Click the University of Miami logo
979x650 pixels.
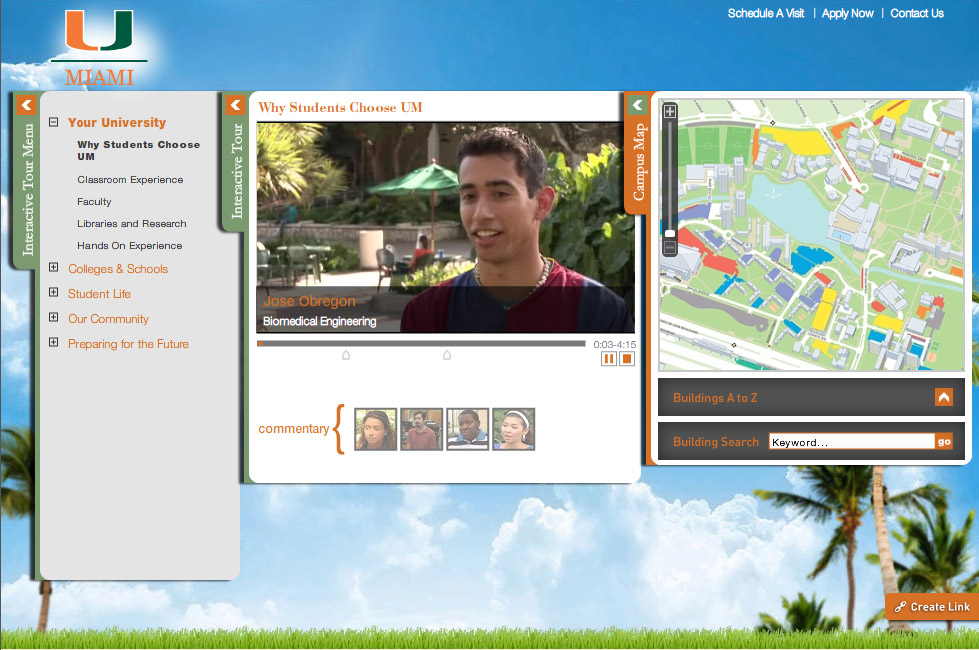(99, 47)
